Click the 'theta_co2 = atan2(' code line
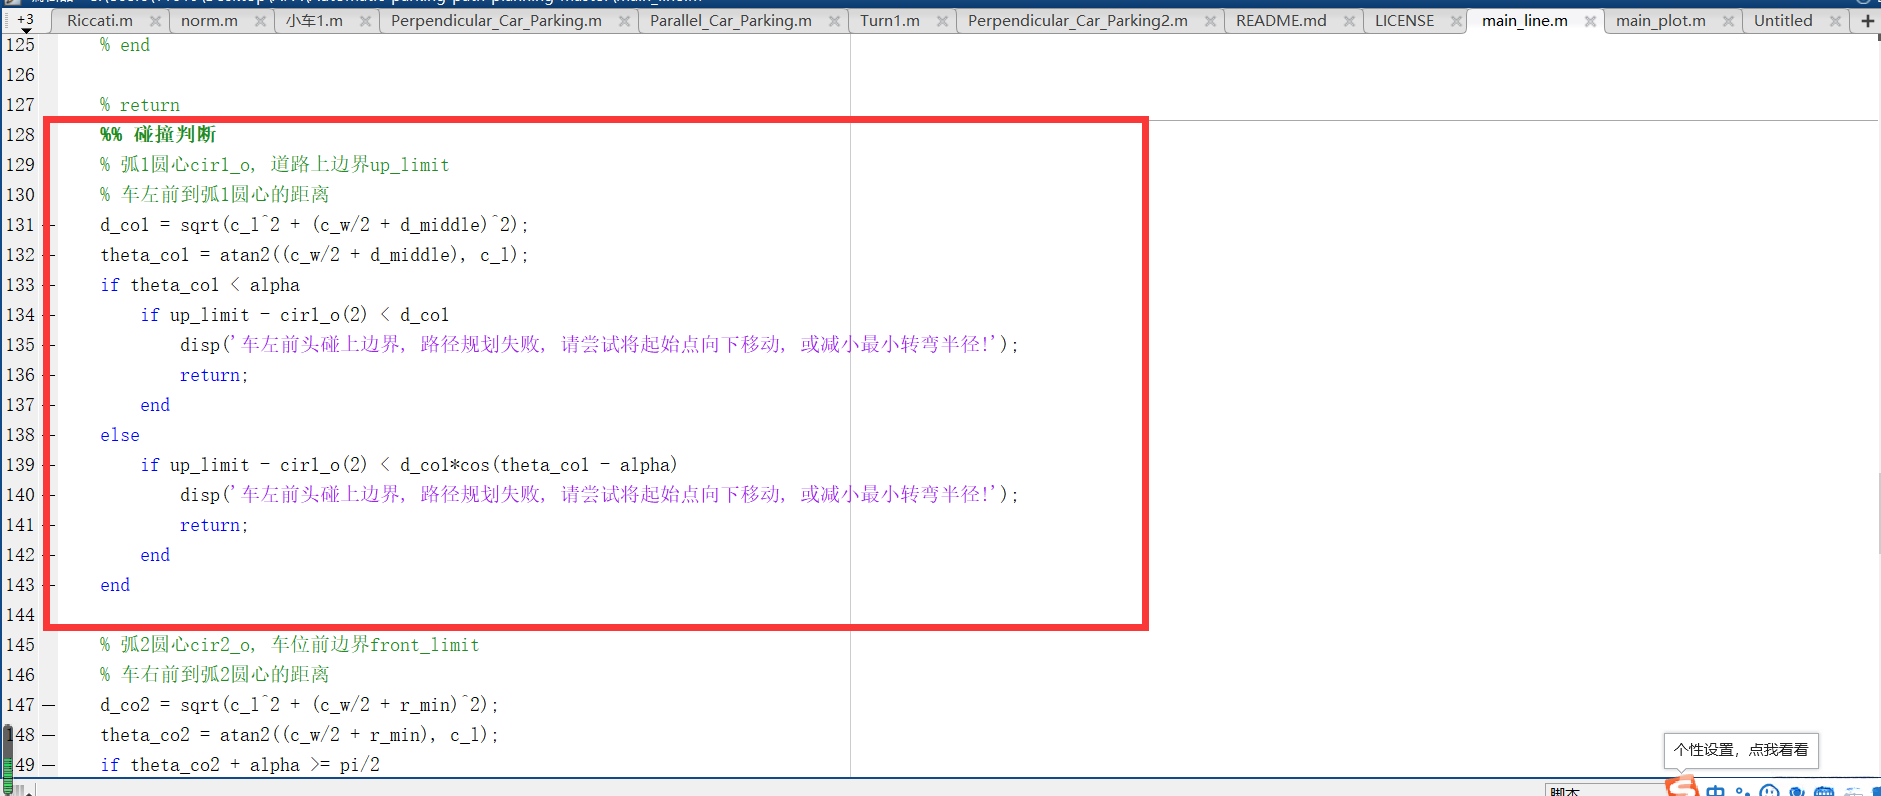The image size is (1881, 796). (299, 735)
